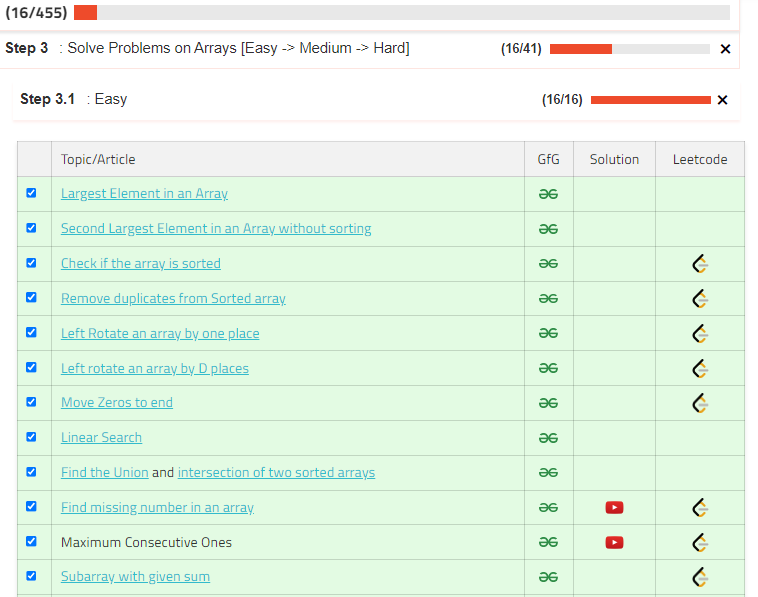The image size is (758, 597).
Task: Click the Solution column header
Action: tap(614, 160)
